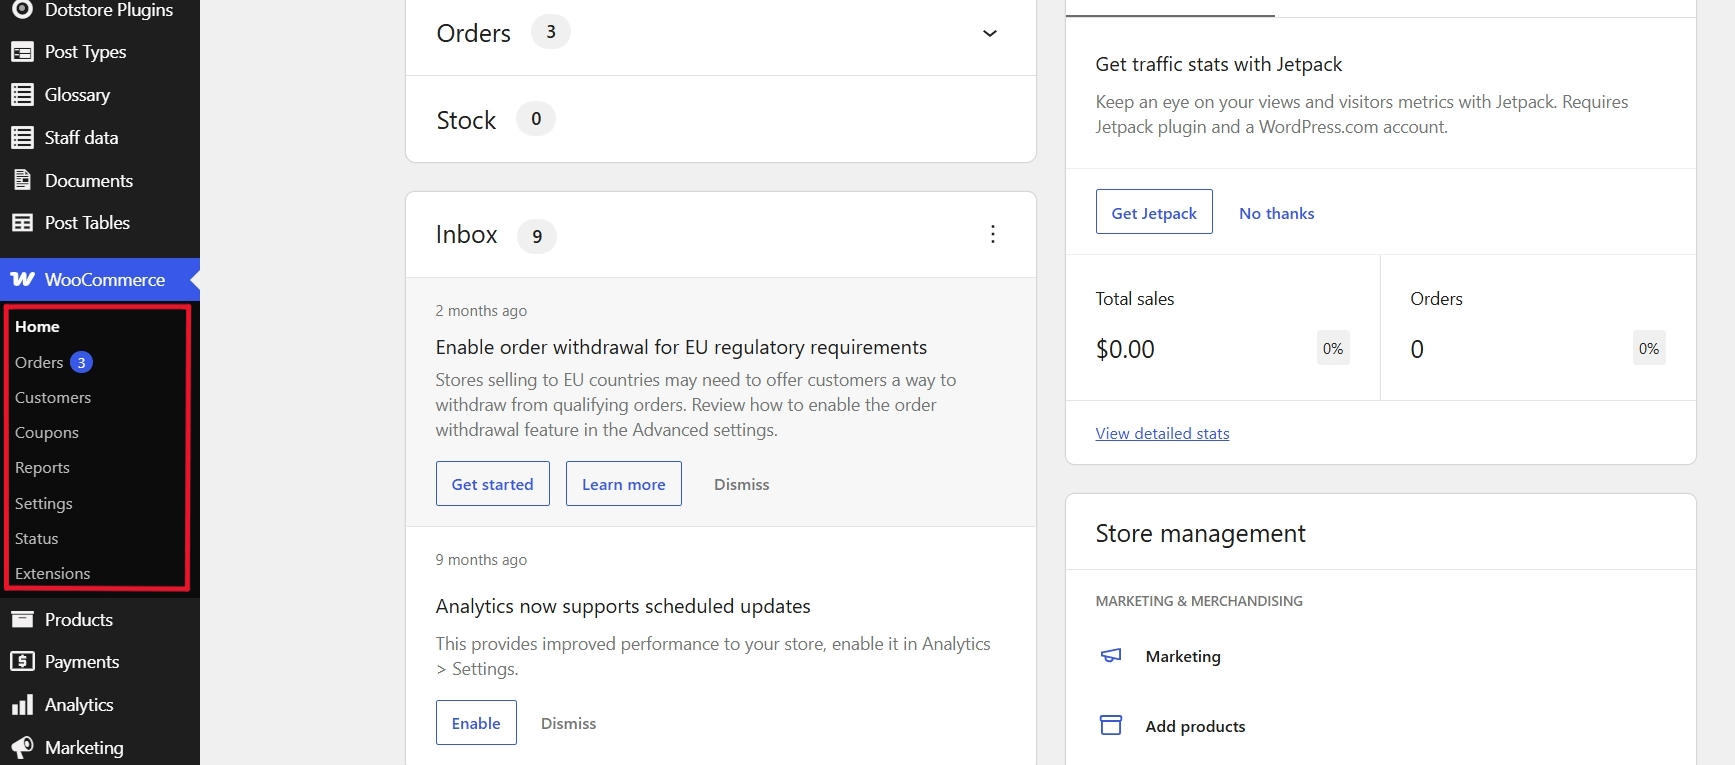Click the Analytics bar chart icon

(22, 705)
